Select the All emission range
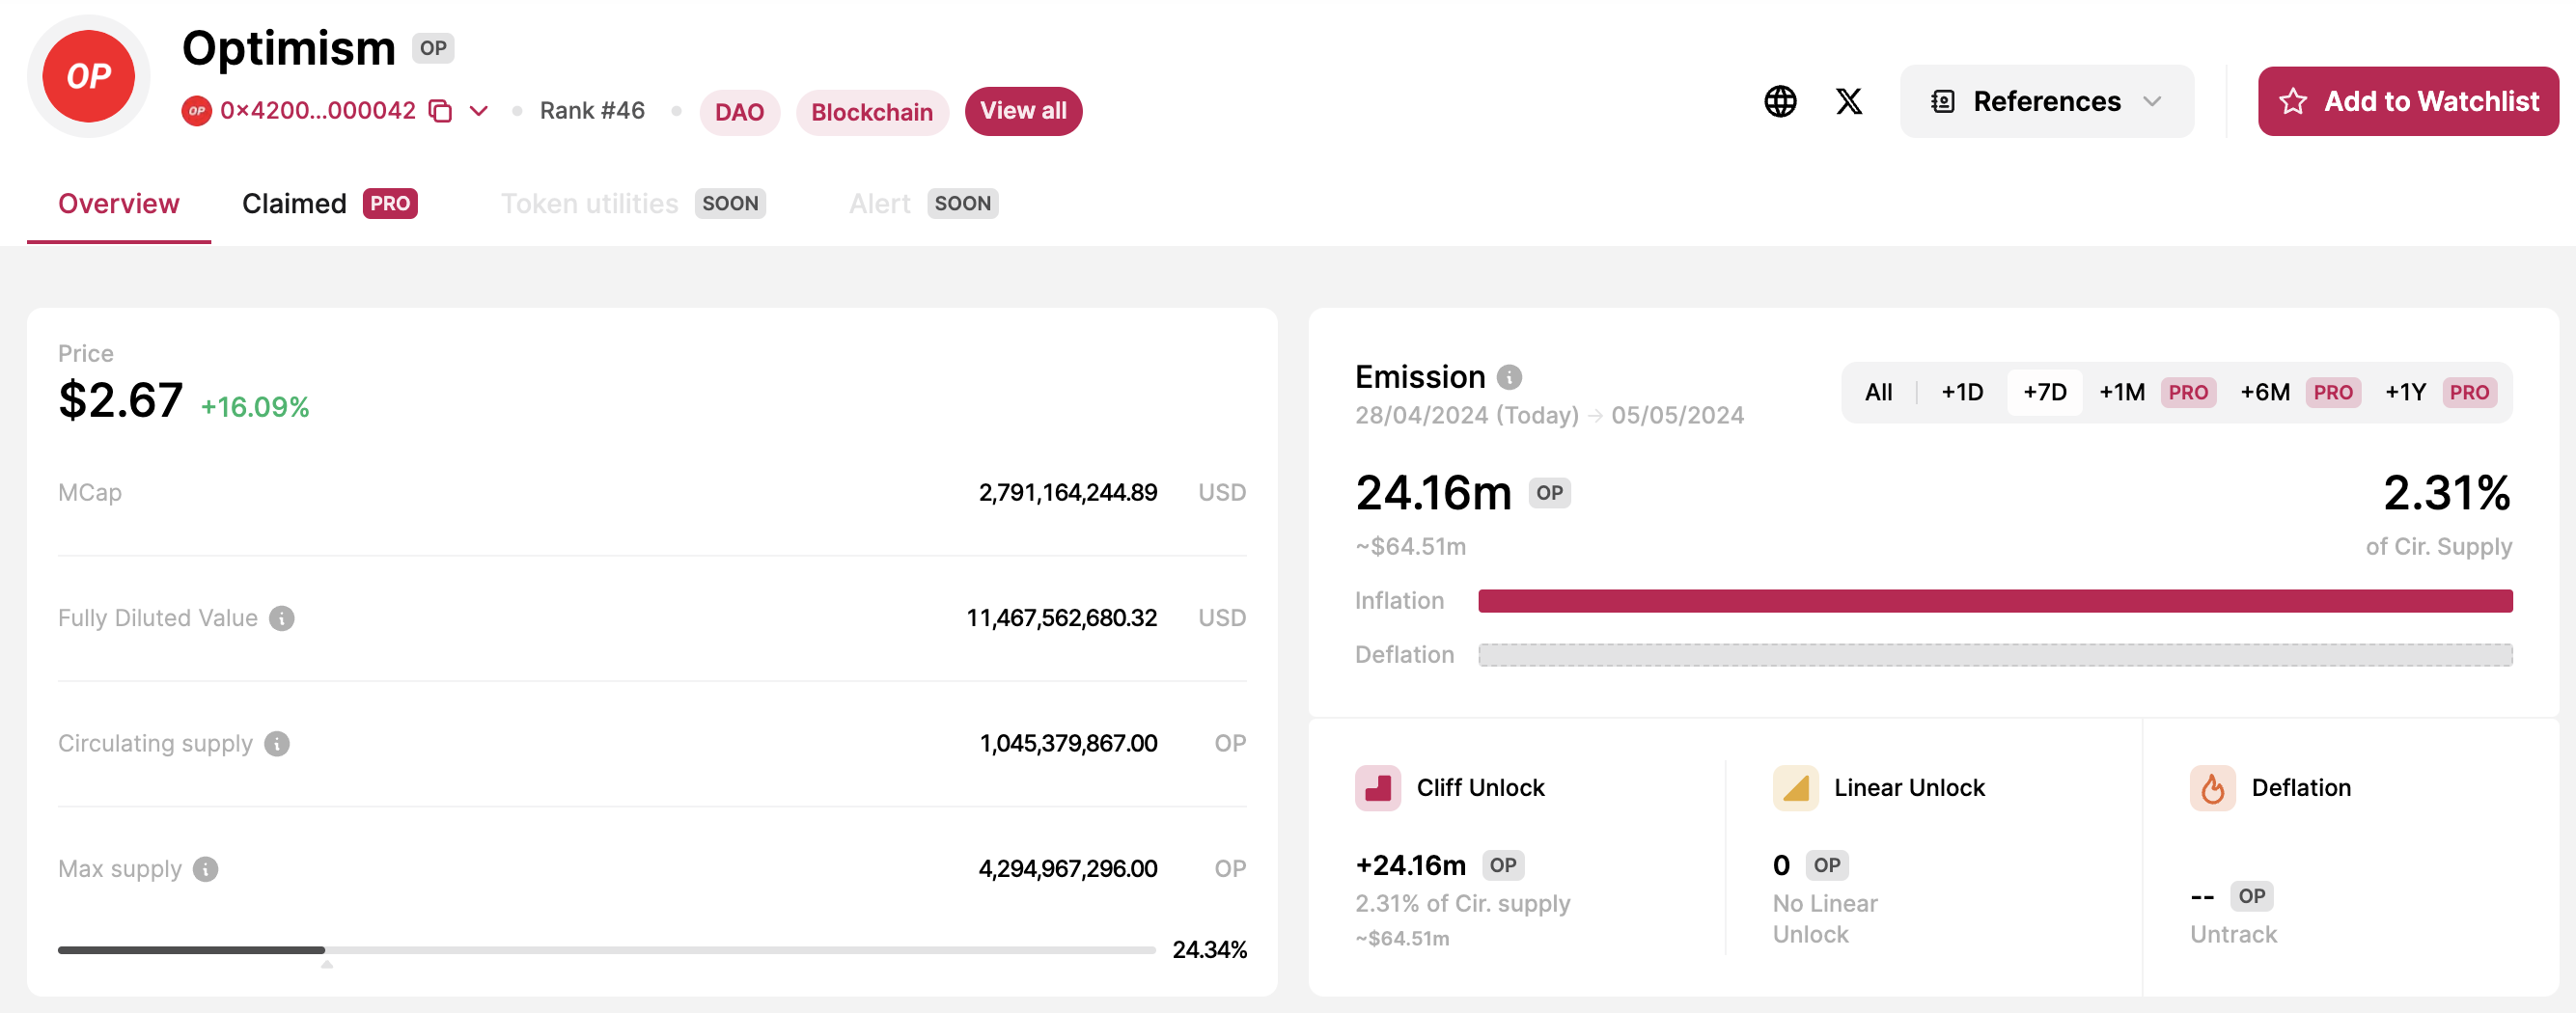The width and height of the screenshot is (2576, 1013). pyautogui.click(x=1878, y=392)
